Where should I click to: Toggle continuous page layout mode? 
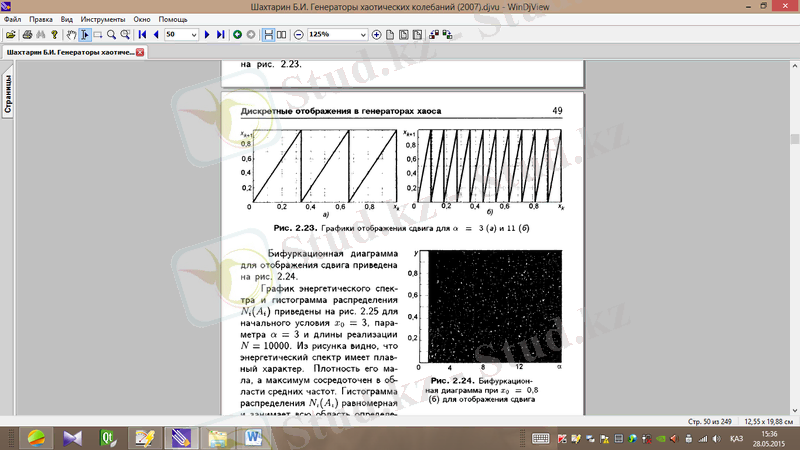tap(267, 34)
